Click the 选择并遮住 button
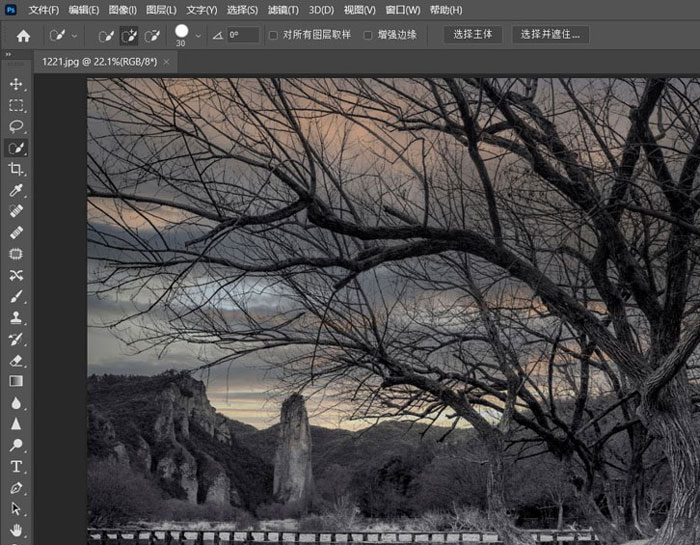The height and width of the screenshot is (545, 700). 551,35
